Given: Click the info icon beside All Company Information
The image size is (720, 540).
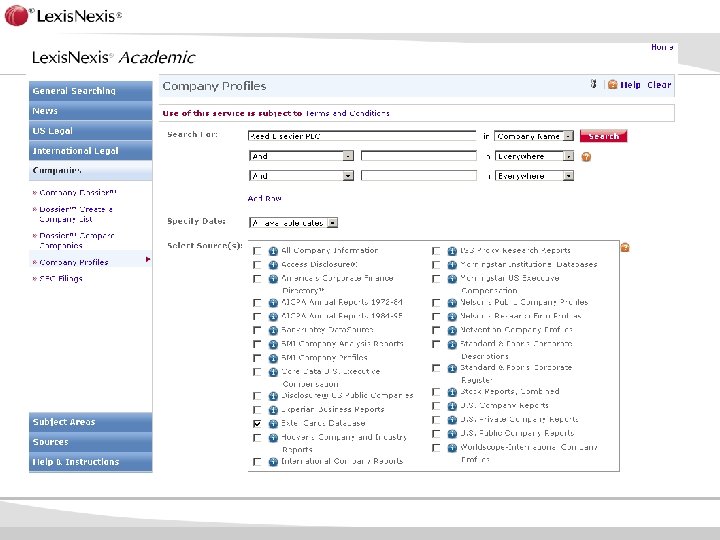Looking at the screenshot, I should tap(273, 251).
